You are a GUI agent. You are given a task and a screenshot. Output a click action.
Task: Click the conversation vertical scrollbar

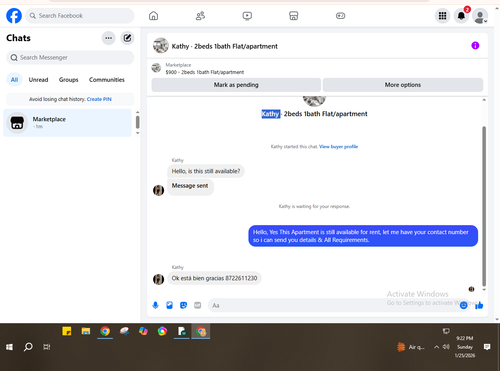pos(484,206)
